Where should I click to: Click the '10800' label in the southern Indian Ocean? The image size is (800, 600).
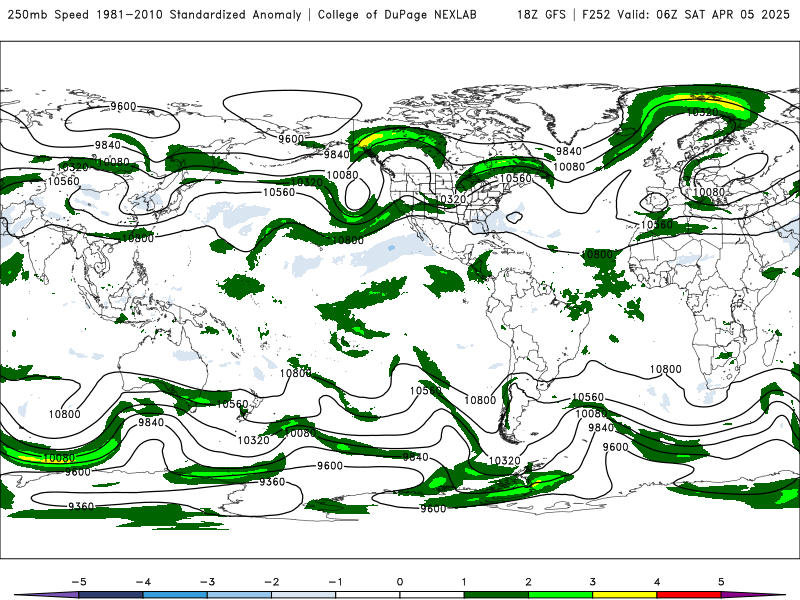(64, 414)
